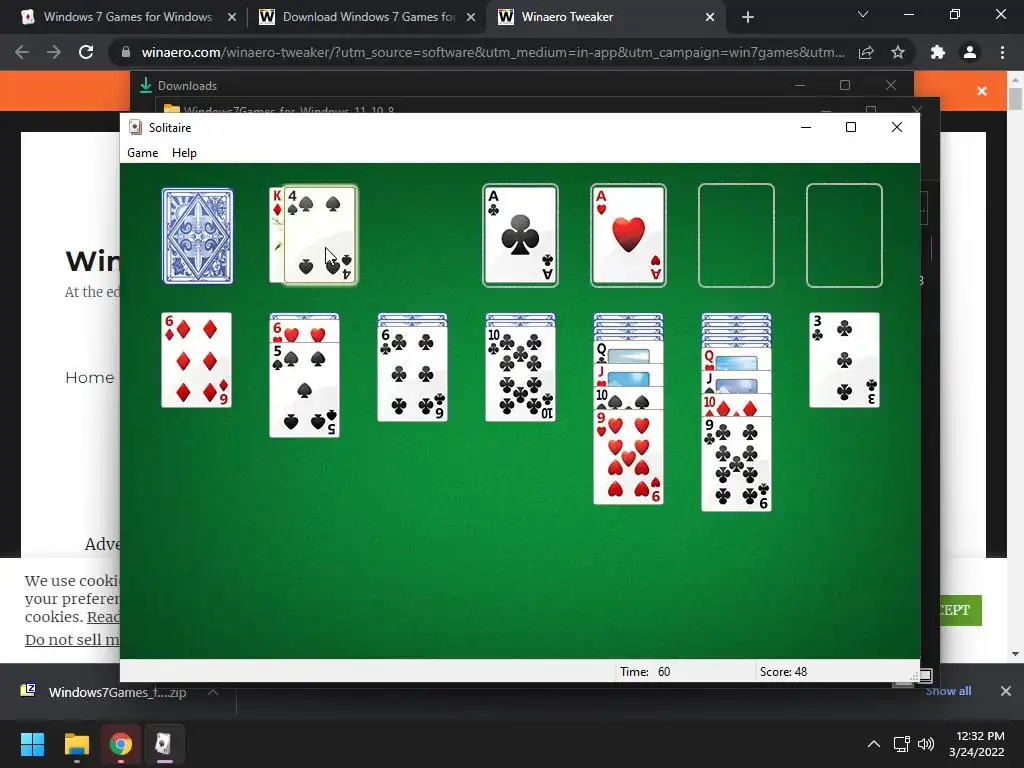Image resolution: width=1024 pixels, height=768 pixels.
Task: Click Show all downloads link
Action: [948, 691]
